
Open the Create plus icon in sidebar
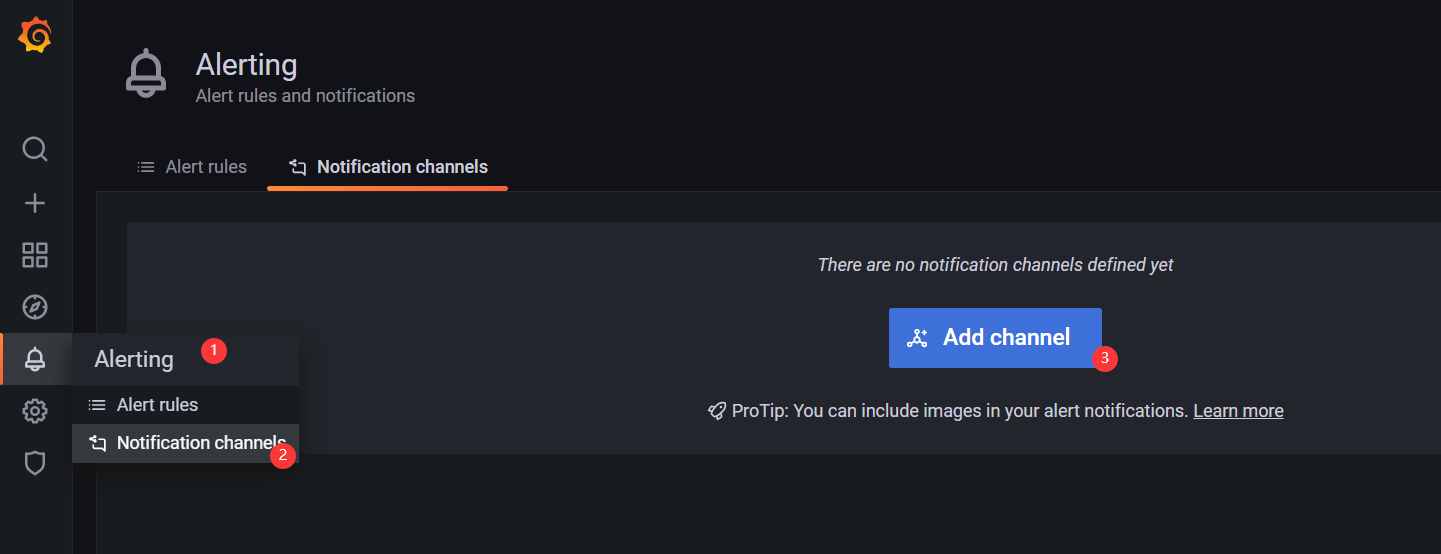[x=35, y=203]
